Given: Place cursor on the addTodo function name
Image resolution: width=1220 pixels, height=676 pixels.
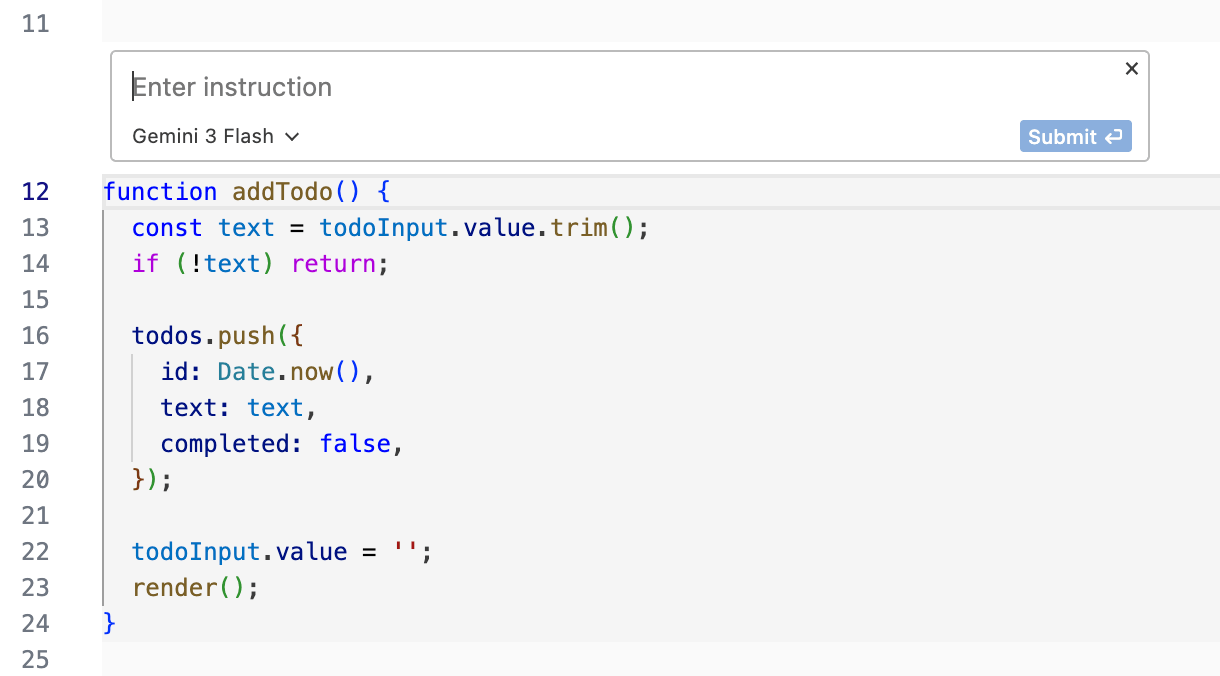Looking at the screenshot, I should point(282,192).
